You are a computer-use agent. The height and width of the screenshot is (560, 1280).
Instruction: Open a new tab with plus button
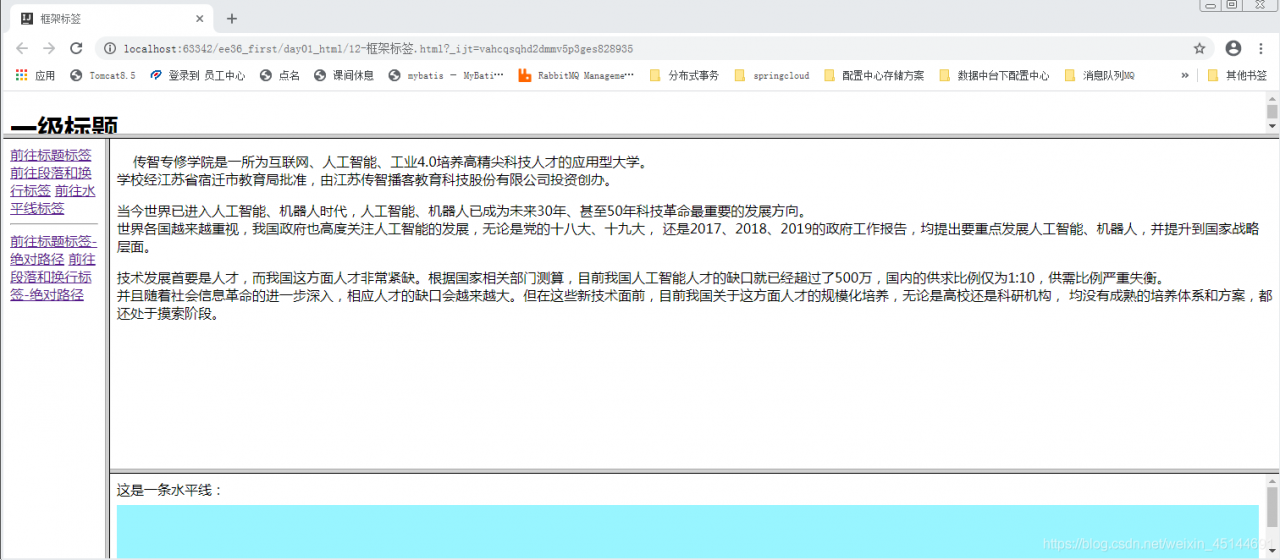(x=232, y=18)
